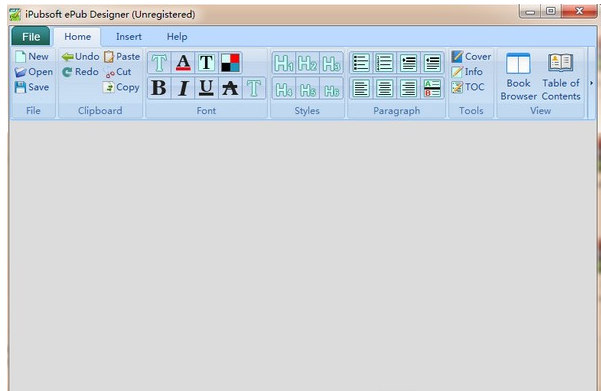
Task: Open the File menu
Action: pos(31,36)
